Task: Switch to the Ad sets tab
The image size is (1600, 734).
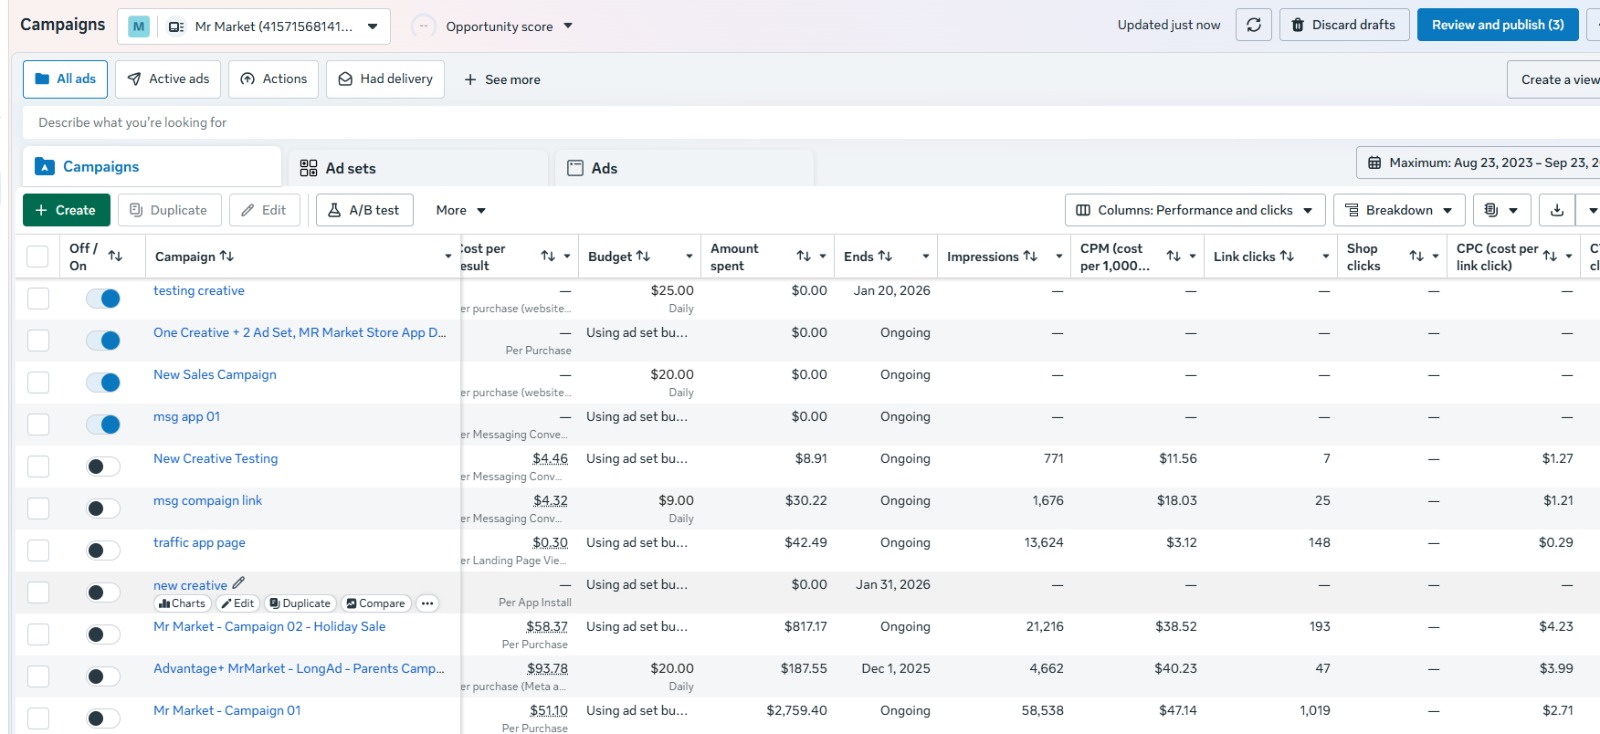Action: pos(418,168)
